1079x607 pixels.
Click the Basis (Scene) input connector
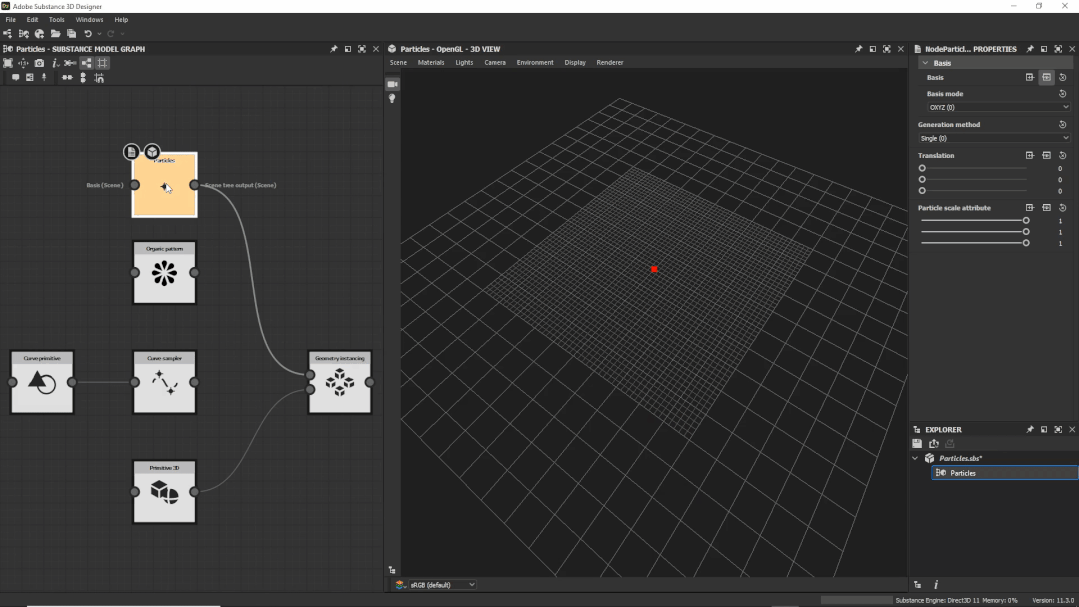pyautogui.click(x=135, y=185)
